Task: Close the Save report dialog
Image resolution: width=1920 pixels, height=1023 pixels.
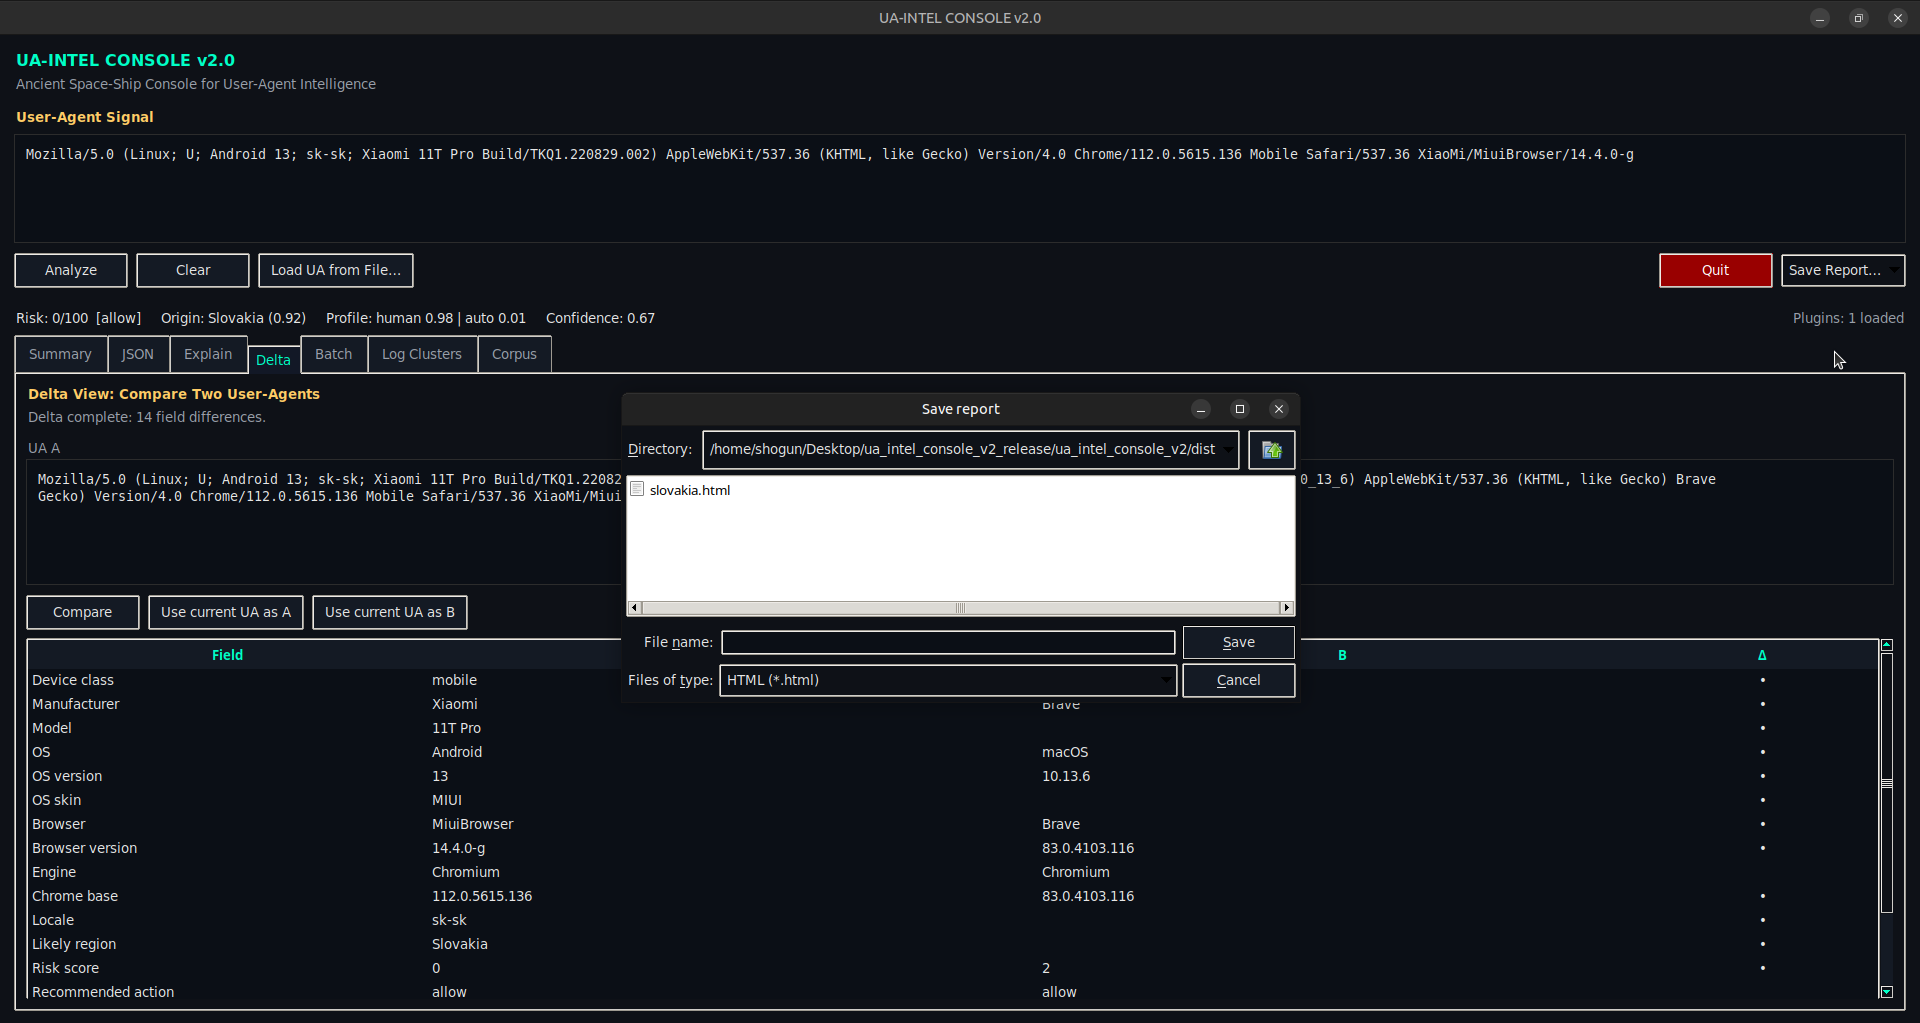Action: (1278, 409)
